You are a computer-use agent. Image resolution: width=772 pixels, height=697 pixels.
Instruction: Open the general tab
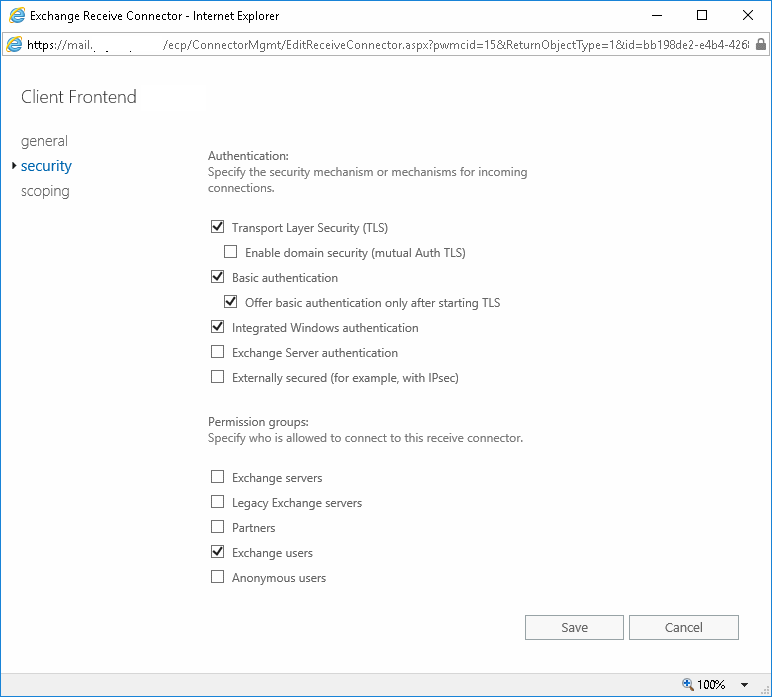point(44,141)
